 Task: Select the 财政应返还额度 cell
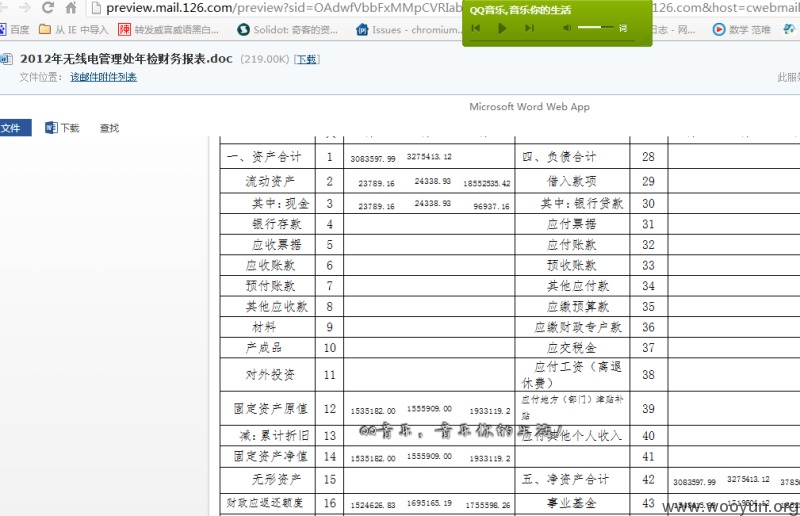click(x=268, y=503)
